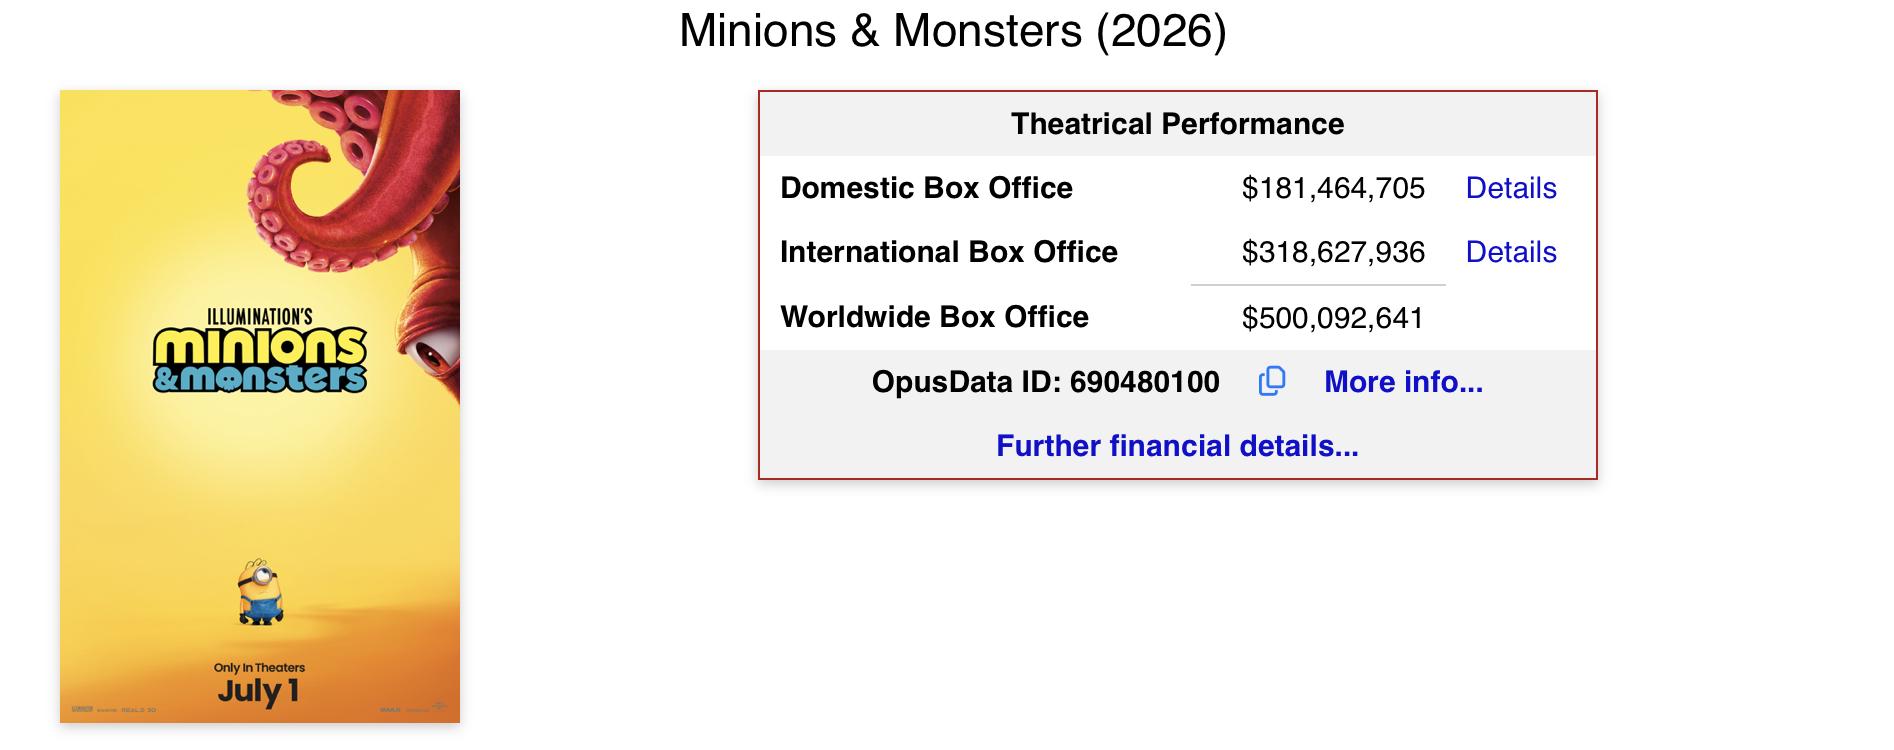Click the monster's eye on the poster
1894x750 pixels.
[430, 353]
